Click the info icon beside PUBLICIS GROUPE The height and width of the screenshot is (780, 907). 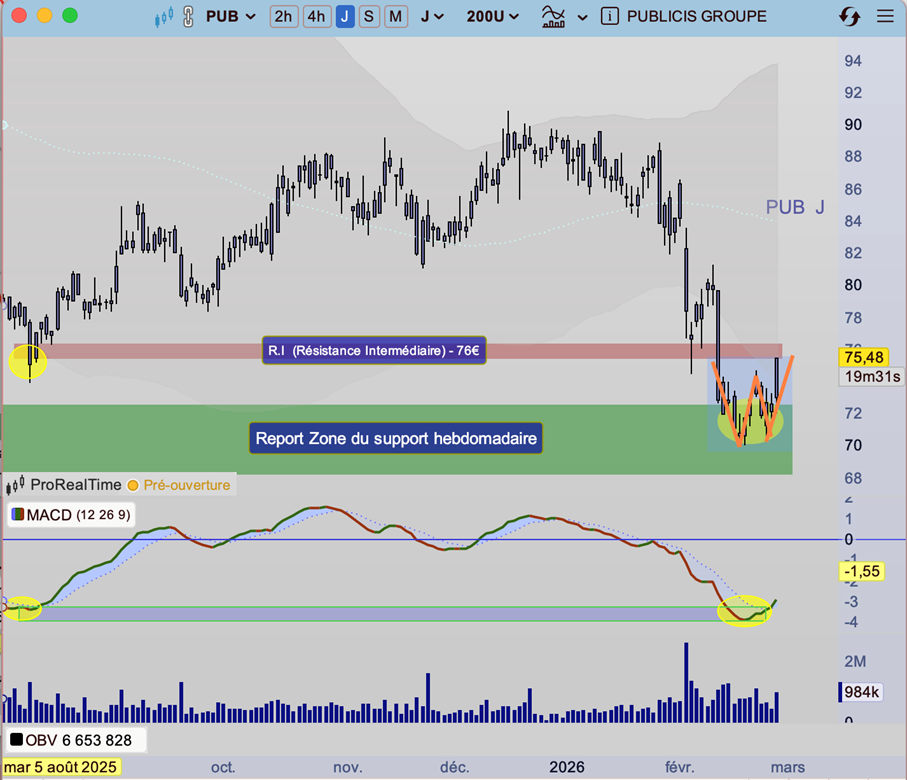point(609,16)
